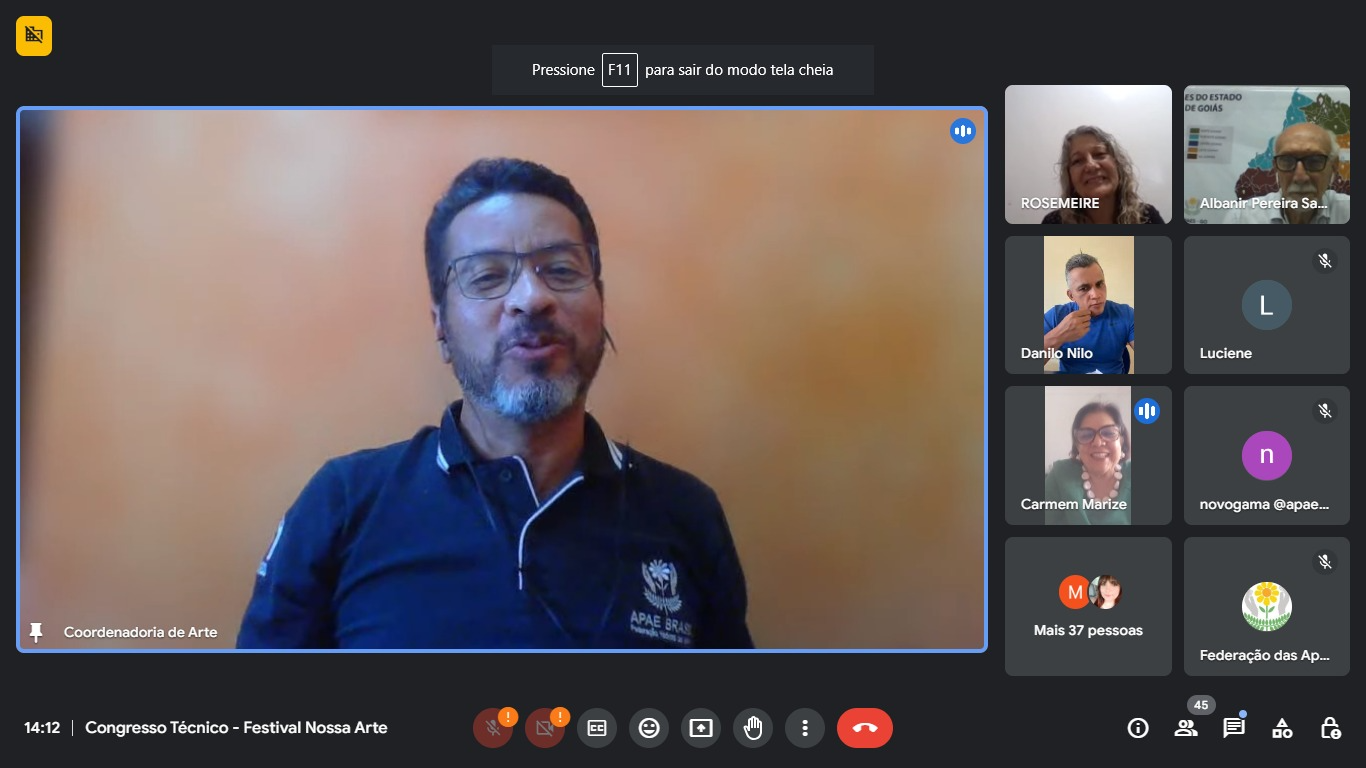The width and height of the screenshot is (1366, 768).
Task: Open host controls lock icon
Action: (1330, 728)
